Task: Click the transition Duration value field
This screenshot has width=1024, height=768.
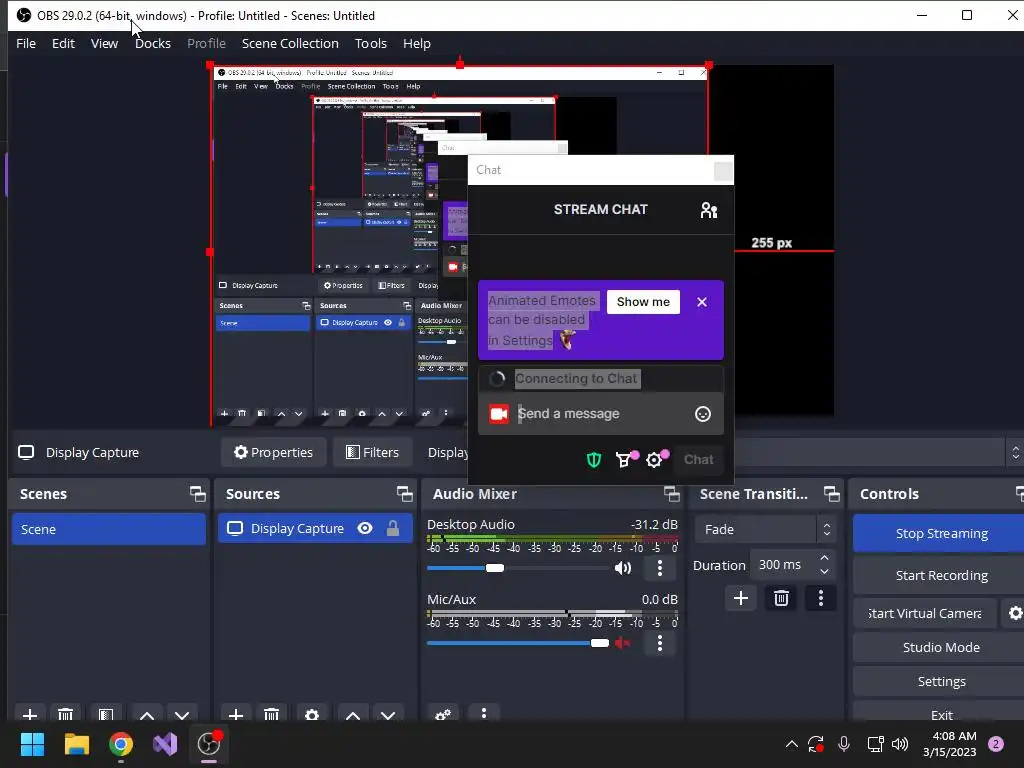Action: pos(782,565)
